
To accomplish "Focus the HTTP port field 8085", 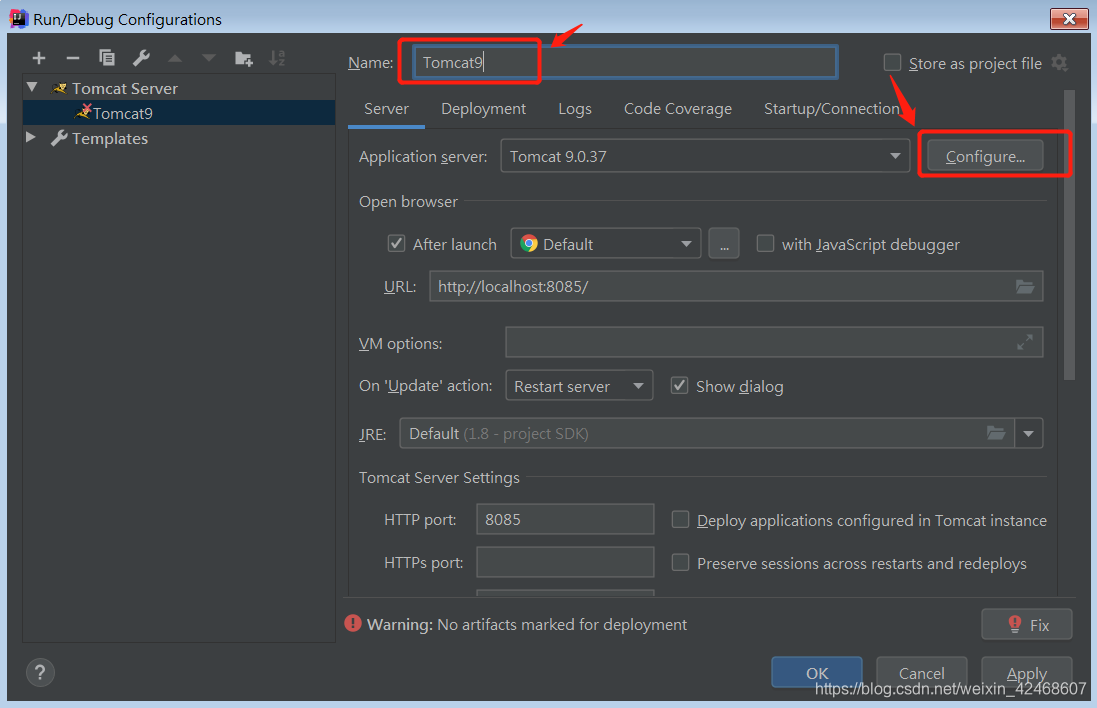I will (565, 519).
